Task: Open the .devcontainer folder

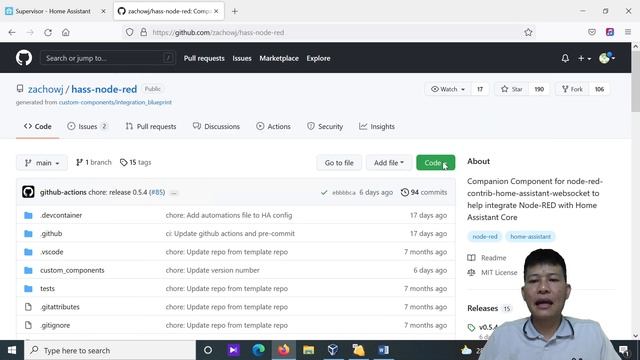Action: point(61,215)
